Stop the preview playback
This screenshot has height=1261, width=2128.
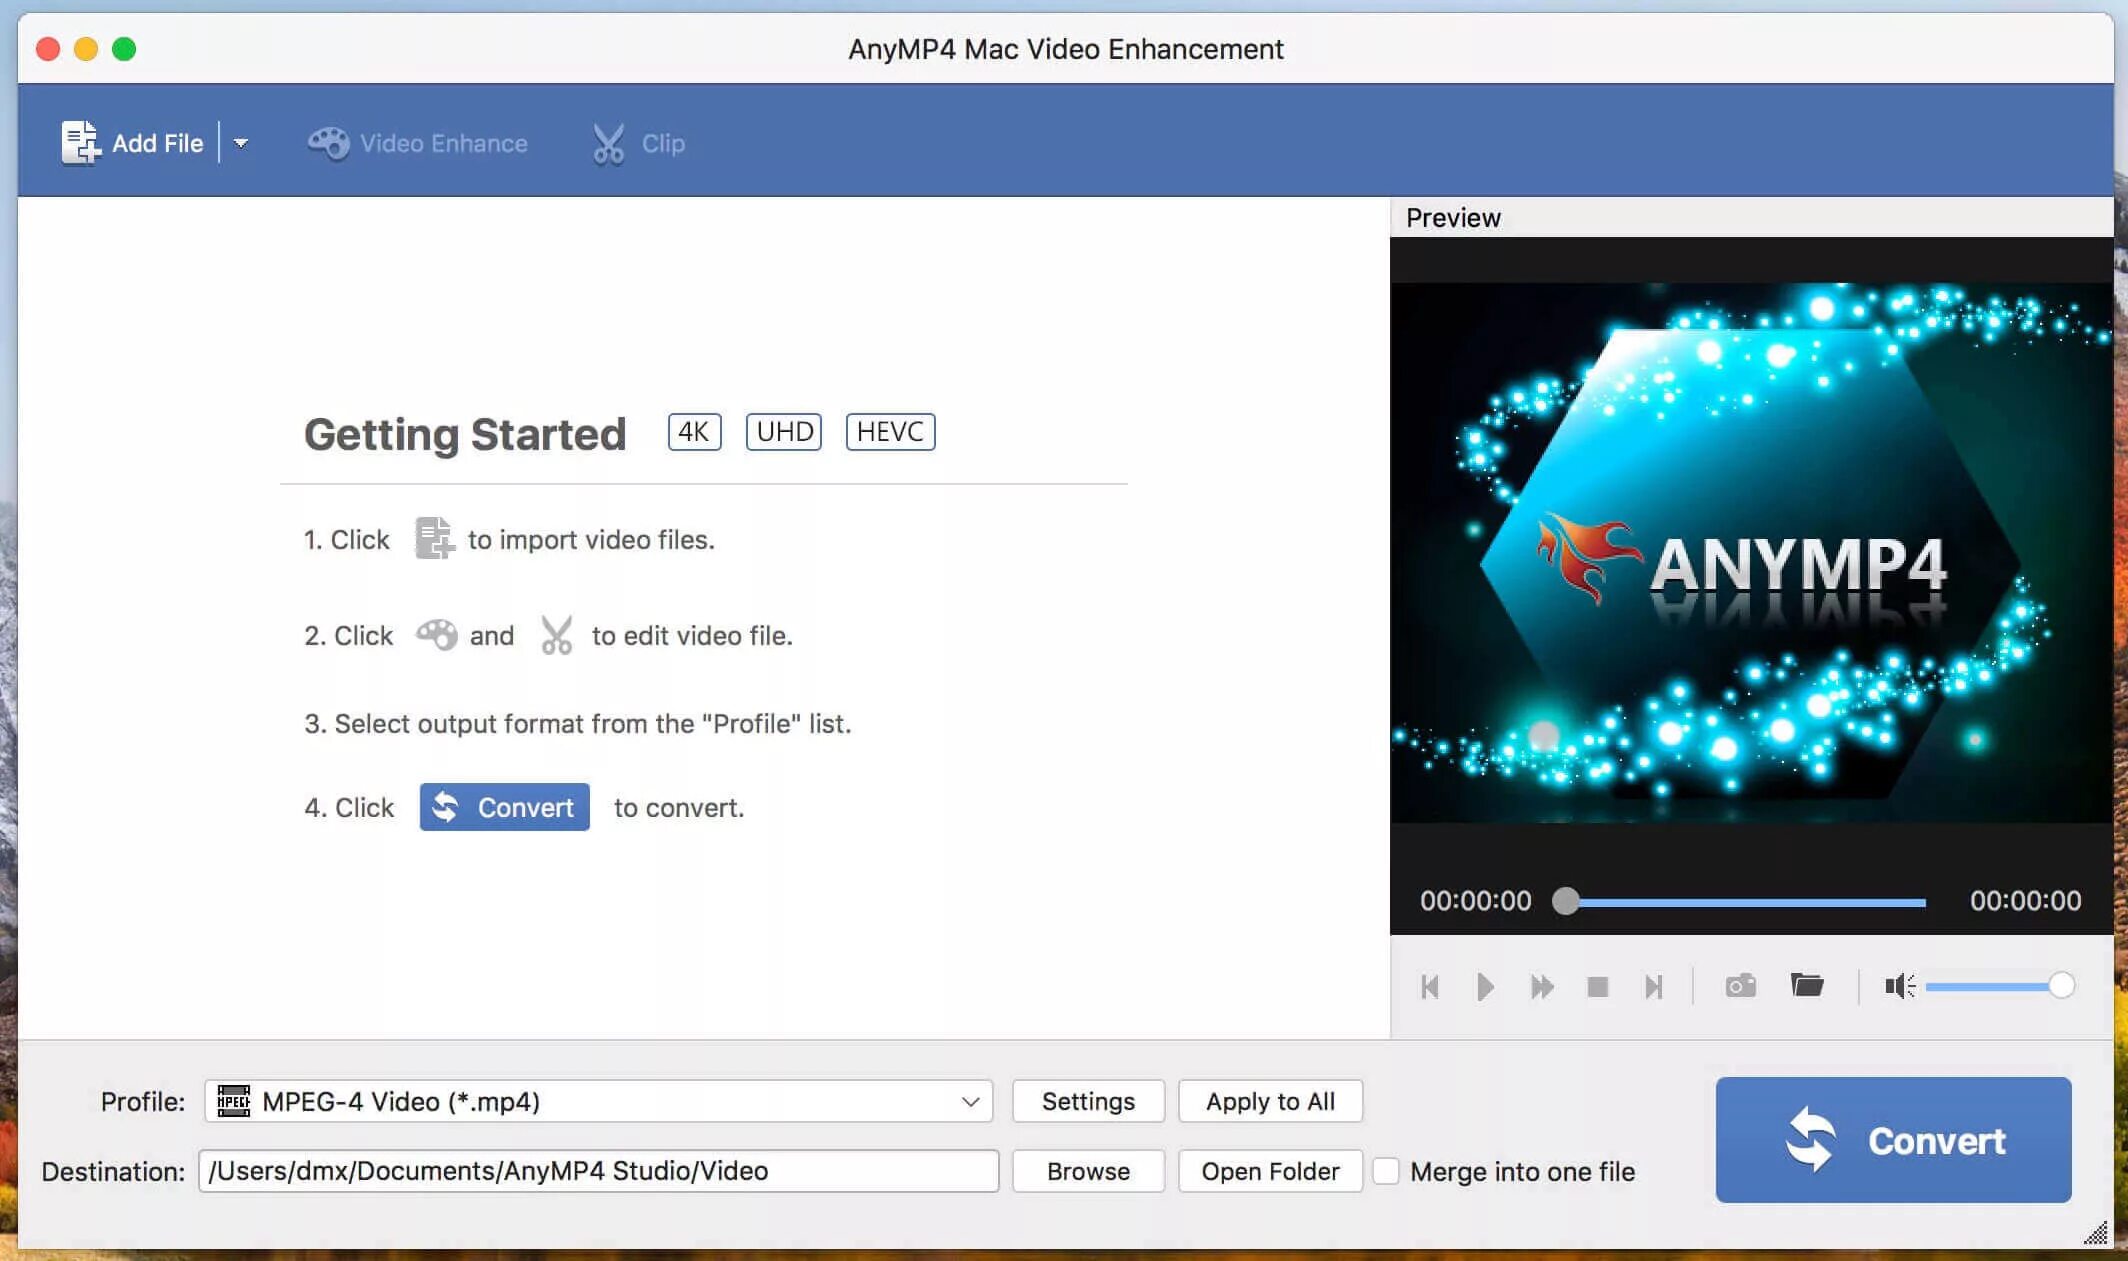pyautogui.click(x=1598, y=987)
